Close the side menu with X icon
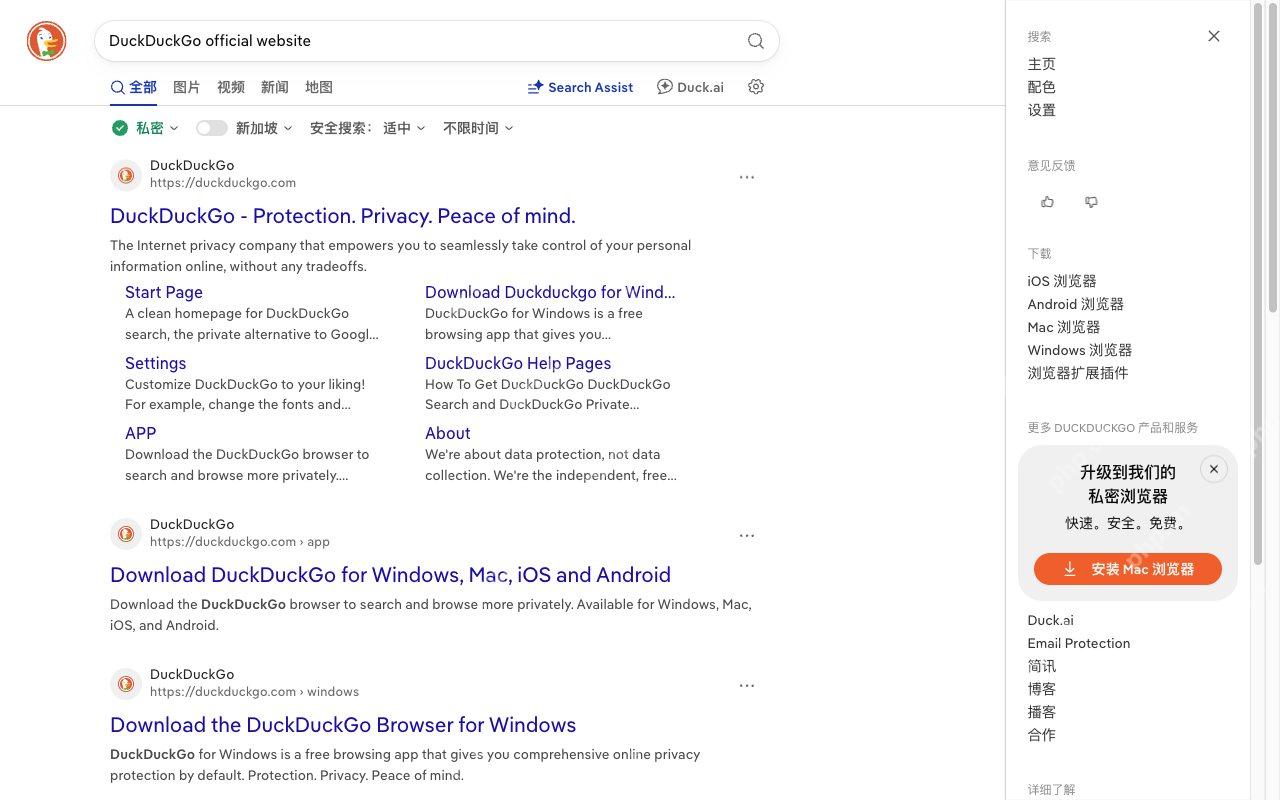The image size is (1280, 800). coord(1214,36)
